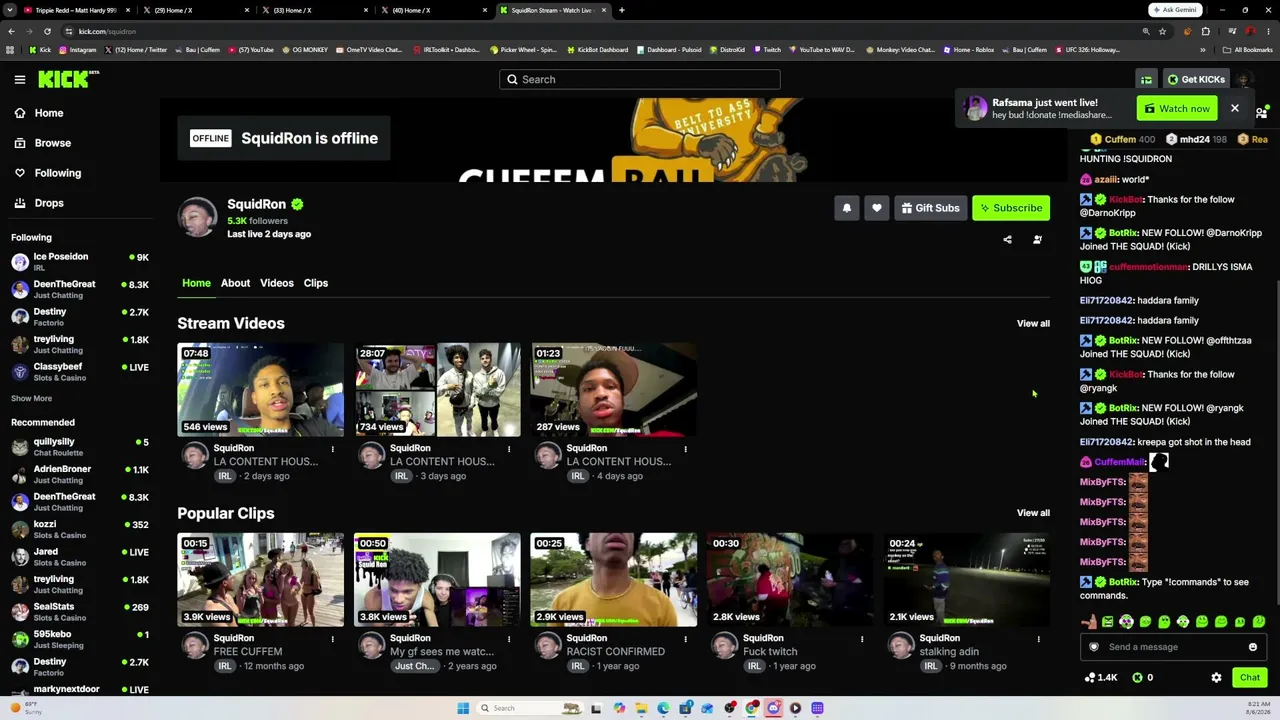Click the Get KICKs button

[1194, 80]
